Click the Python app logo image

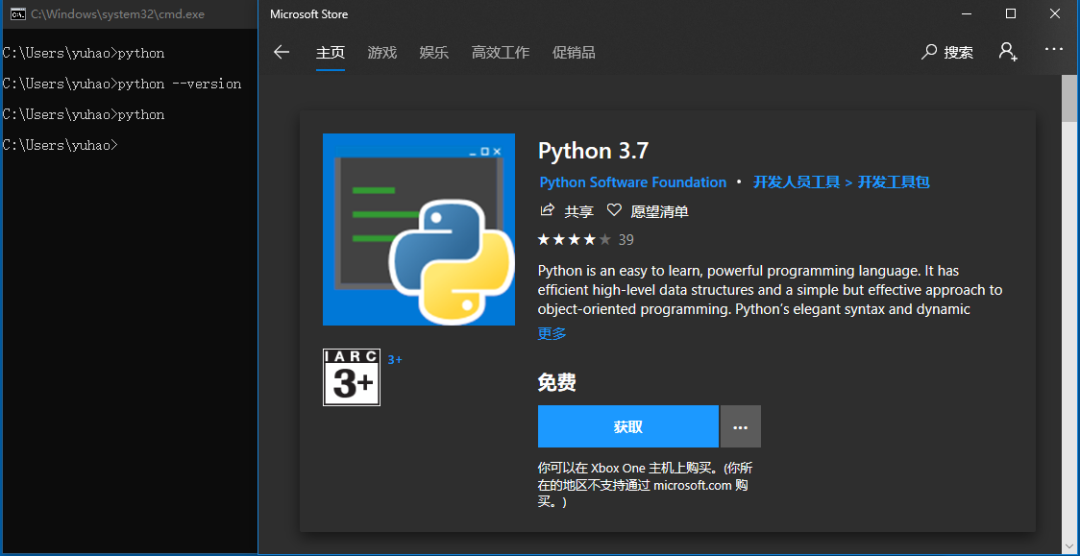pos(419,229)
